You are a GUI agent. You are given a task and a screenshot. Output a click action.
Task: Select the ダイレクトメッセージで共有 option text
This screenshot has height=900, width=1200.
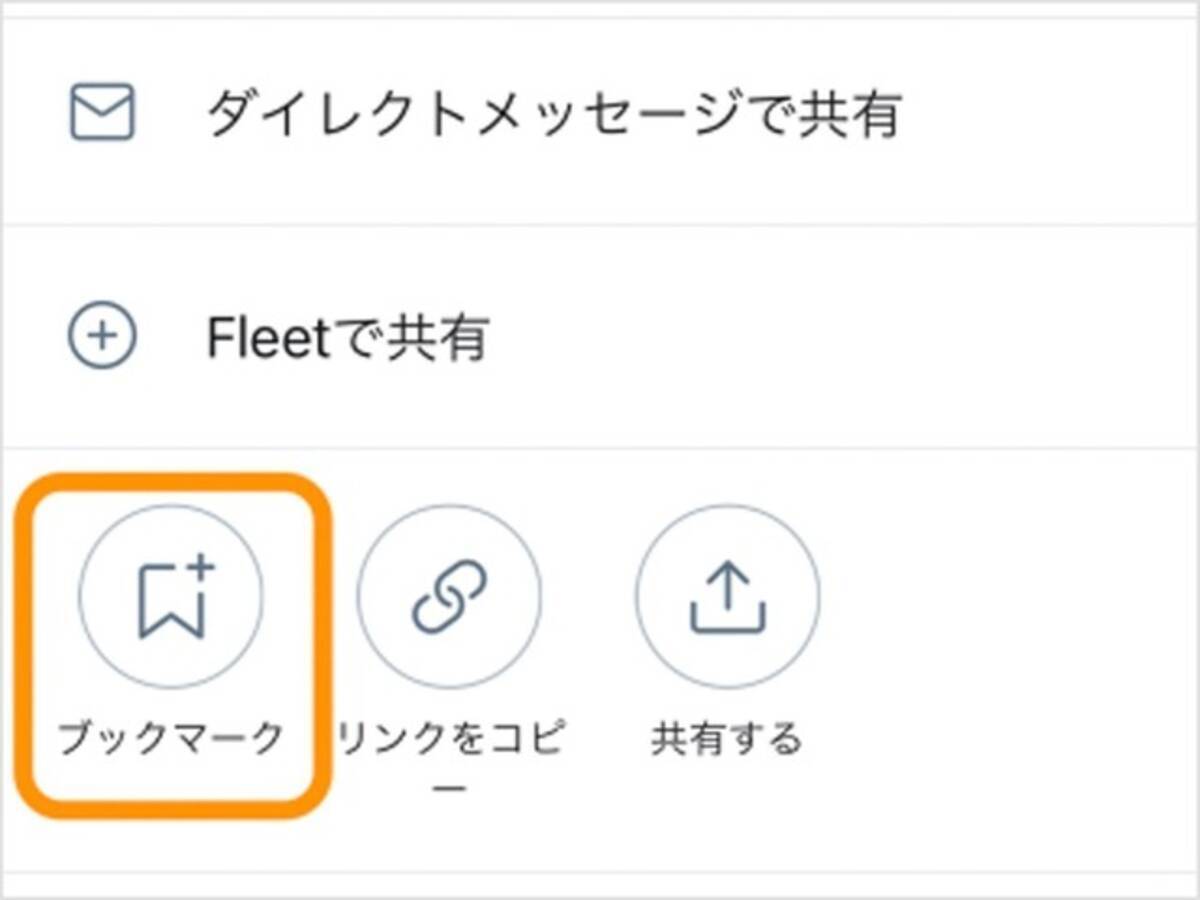[x=554, y=114]
